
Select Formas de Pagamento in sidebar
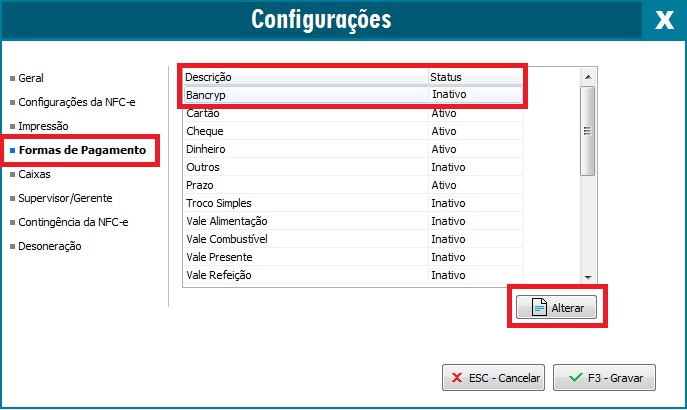[82, 150]
